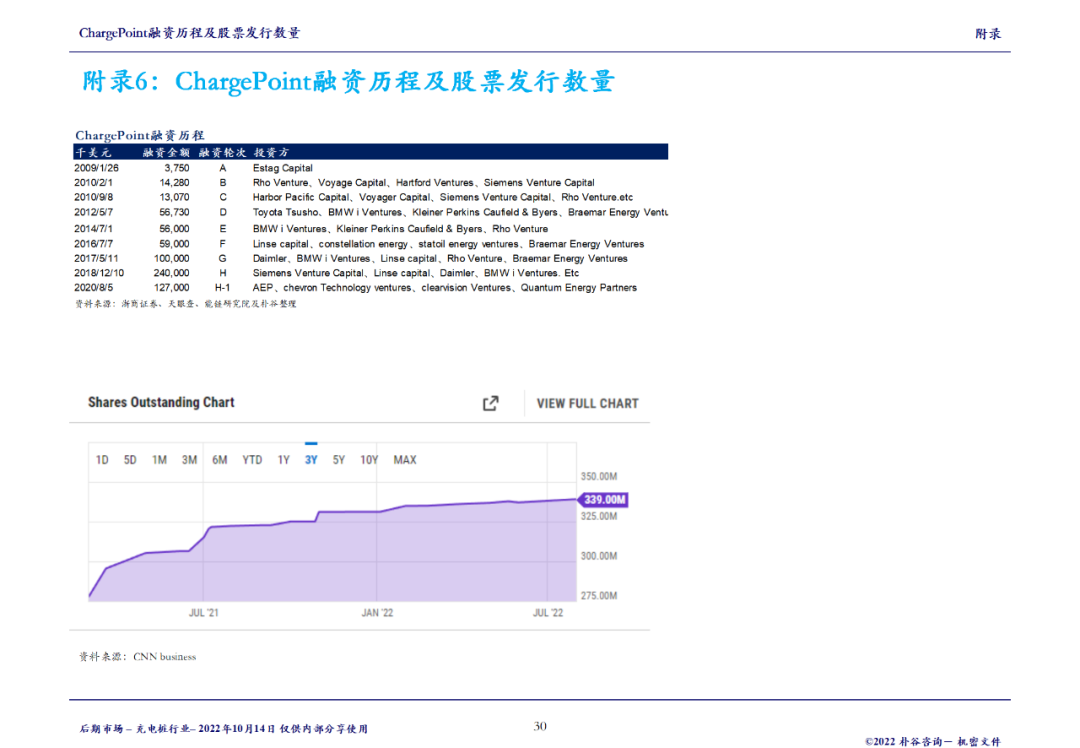Click the date cell 2020/8/5

(94, 287)
